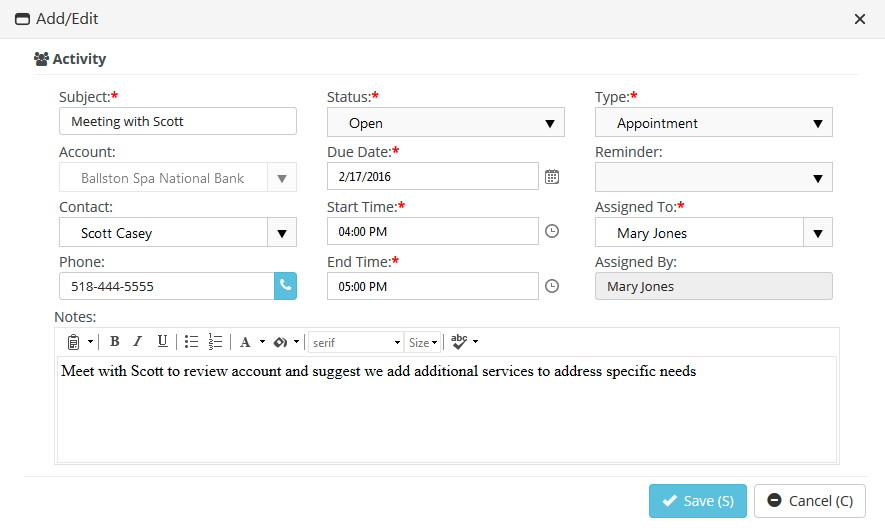Open the serif font family dropdown
This screenshot has height=528, width=885.
356,342
